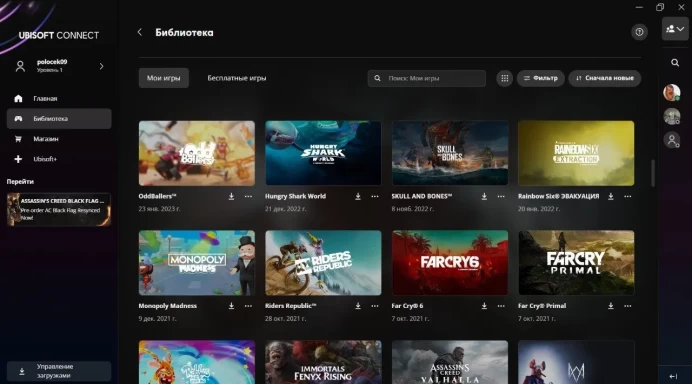
Task: Click the add friend person icon
Action: [x=672, y=140]
